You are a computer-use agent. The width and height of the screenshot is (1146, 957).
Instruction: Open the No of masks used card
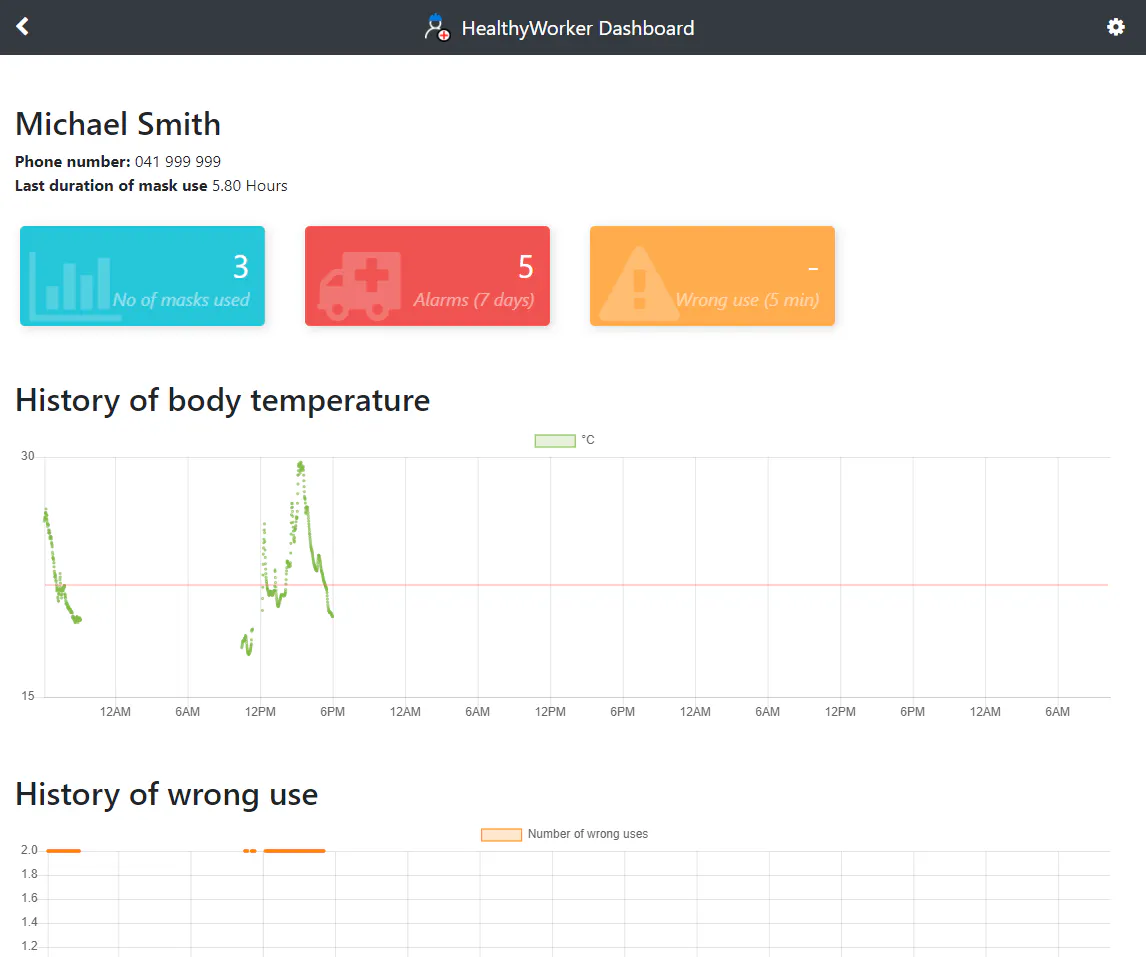tap(141, 276)
